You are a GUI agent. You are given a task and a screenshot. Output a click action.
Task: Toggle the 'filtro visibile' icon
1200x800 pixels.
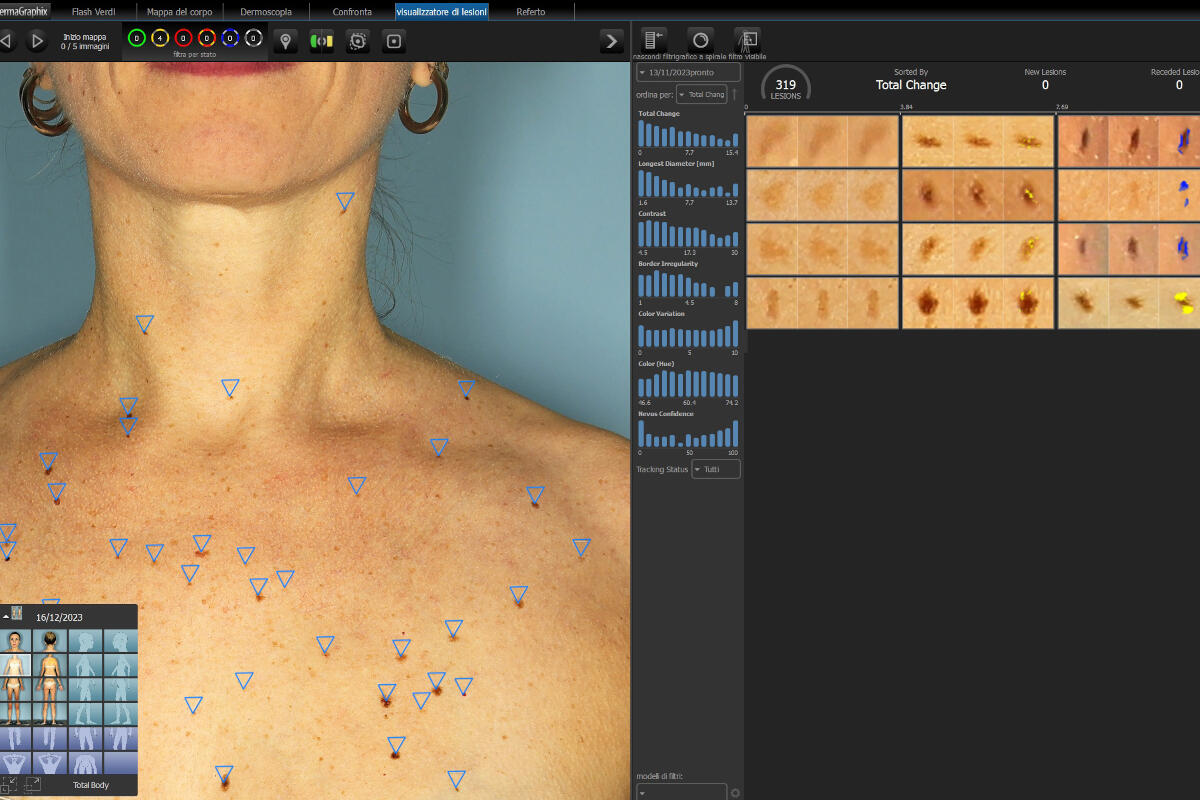pos(747,40)
